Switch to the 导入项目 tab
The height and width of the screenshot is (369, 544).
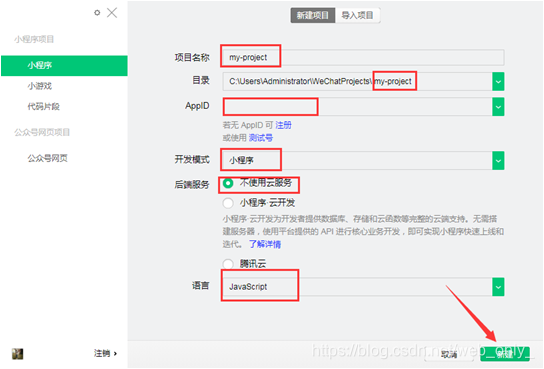pyautogui.click(x=357, y=15)
